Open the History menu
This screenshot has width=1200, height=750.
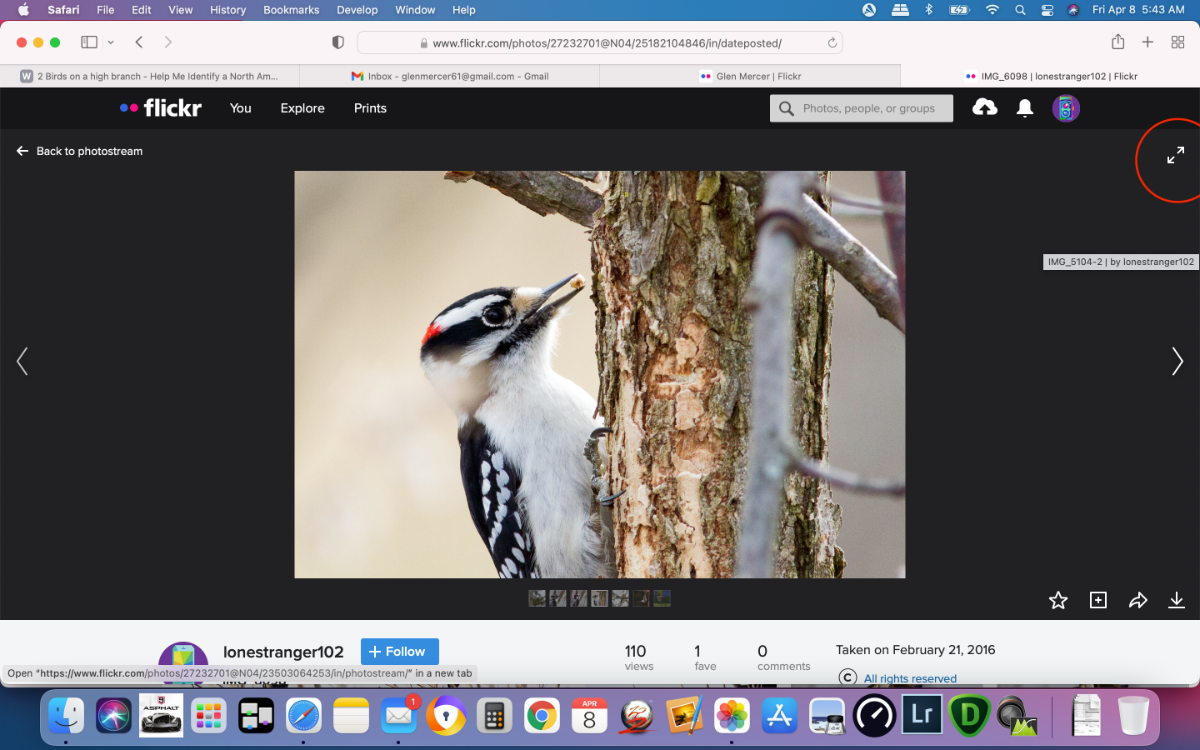tap(228, 10)
